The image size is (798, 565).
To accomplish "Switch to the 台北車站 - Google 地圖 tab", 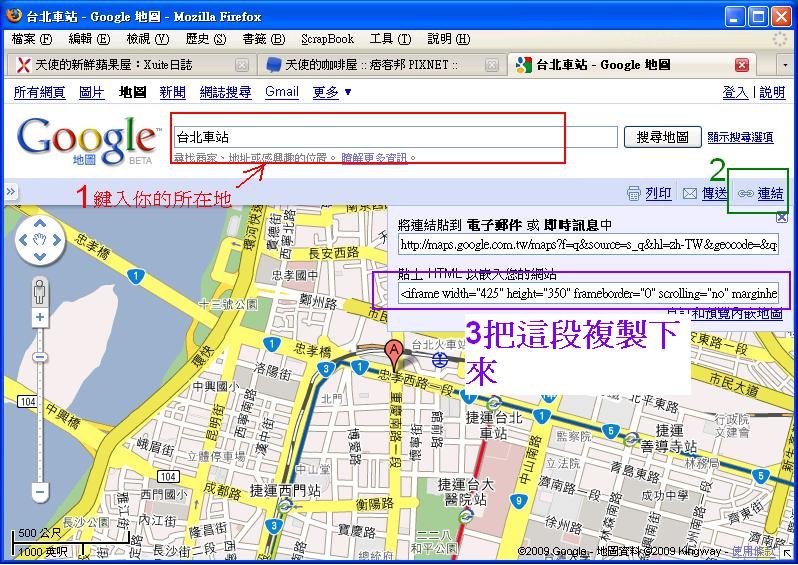I will tap(632, 65).
